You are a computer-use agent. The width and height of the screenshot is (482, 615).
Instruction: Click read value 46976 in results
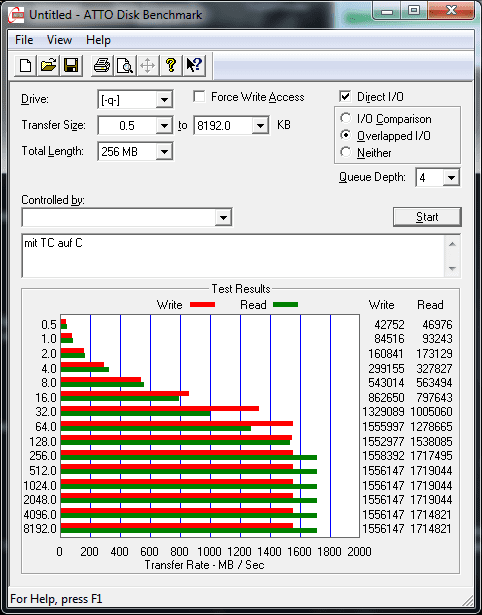[x=437, y=325]
